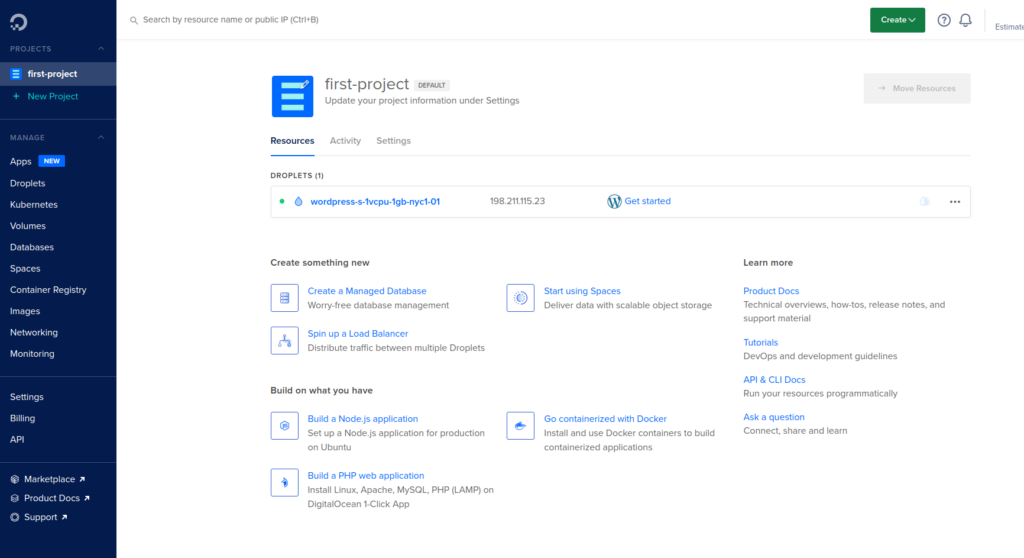Select first-project in the sidebar
This screenshot has width=1024, height=558.
[58, 74]
